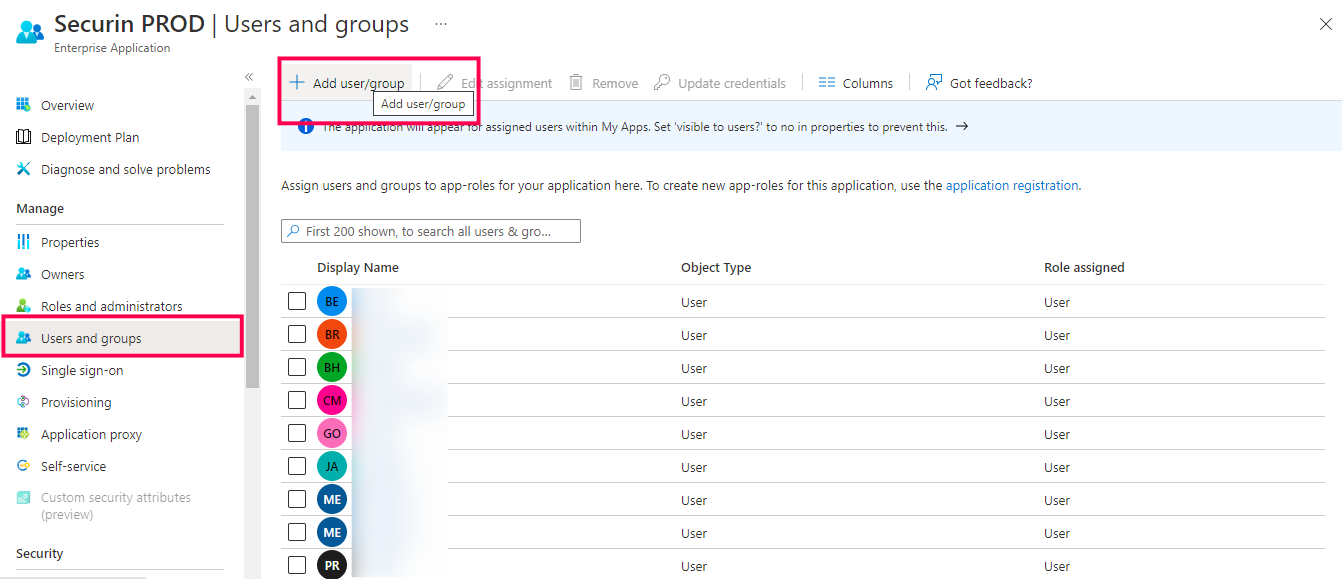Click the Object Type column header
Viewport: 1343px width, 579px height.
click(716, 267)
